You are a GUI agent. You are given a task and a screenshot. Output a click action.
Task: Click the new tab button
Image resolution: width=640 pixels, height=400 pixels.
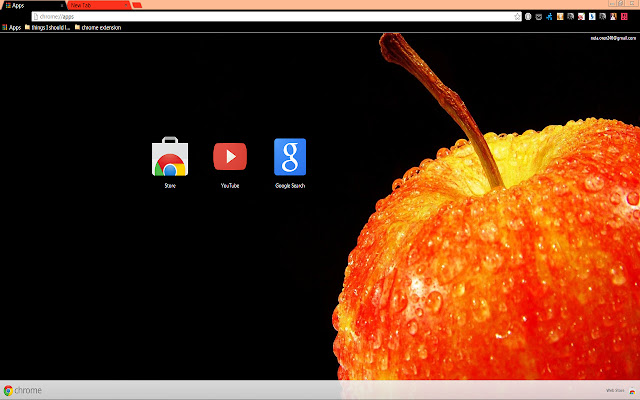coord(137,5)
